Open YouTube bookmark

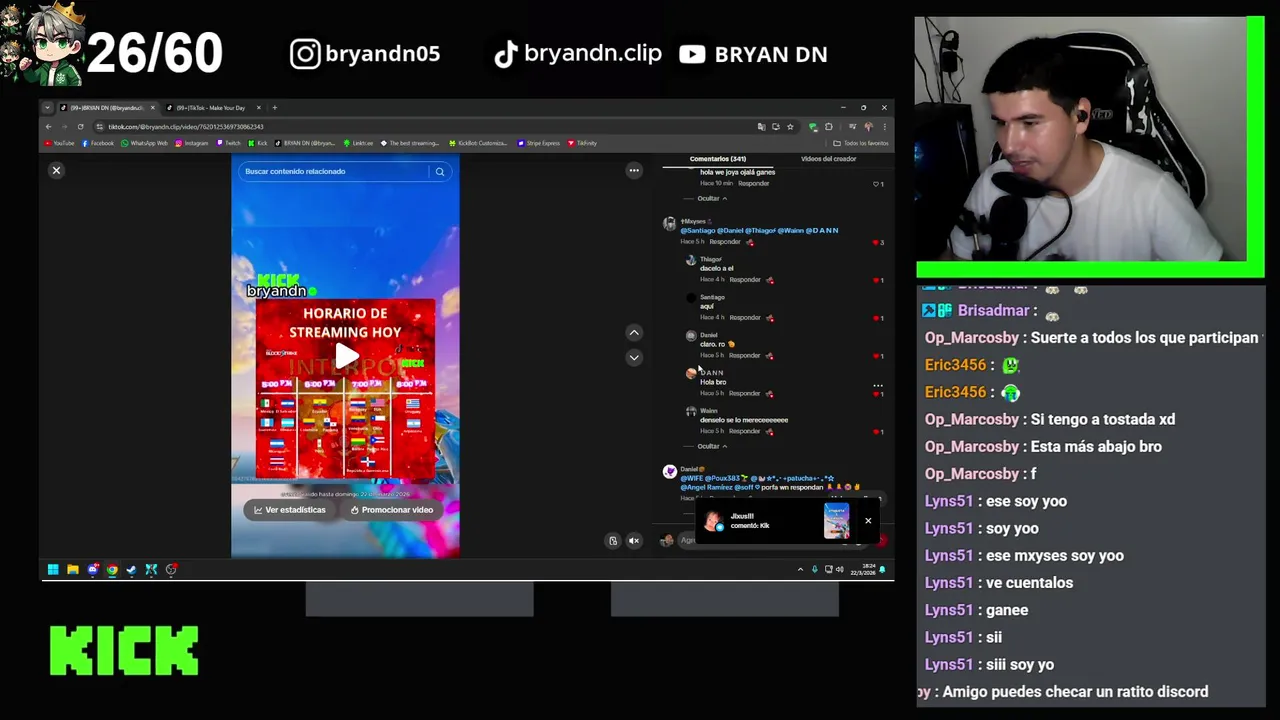tap(59, 143)
